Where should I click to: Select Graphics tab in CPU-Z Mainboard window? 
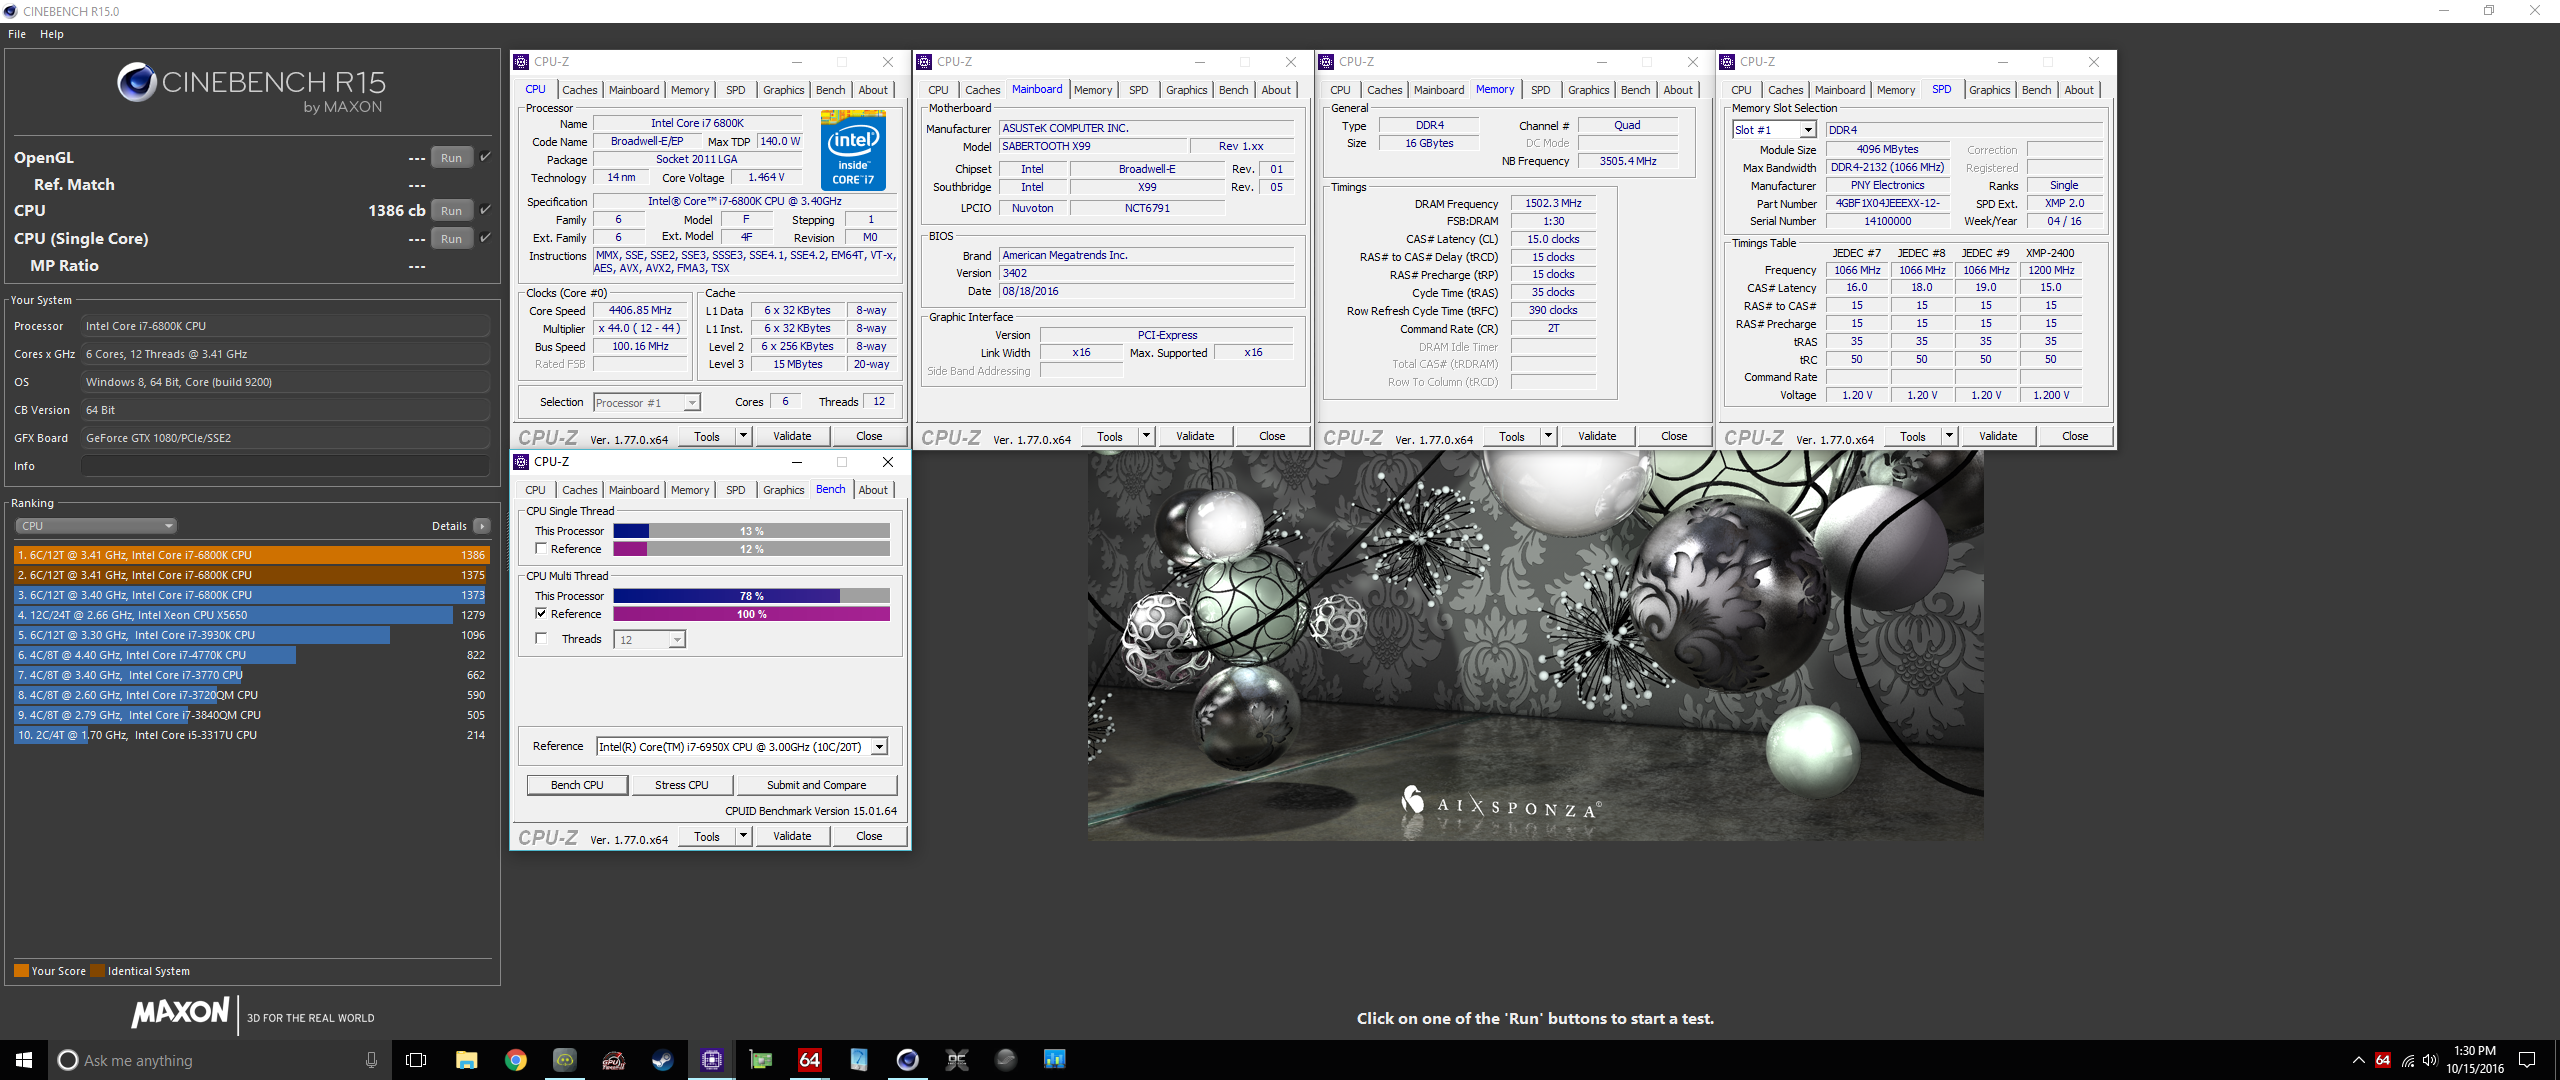point(1186,90)
